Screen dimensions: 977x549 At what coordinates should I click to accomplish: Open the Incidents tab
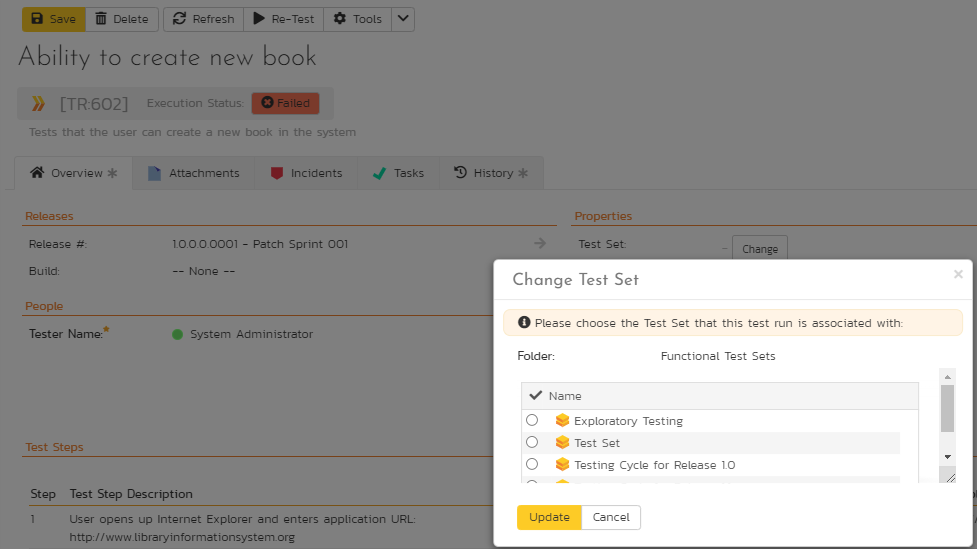coord(306,173)
